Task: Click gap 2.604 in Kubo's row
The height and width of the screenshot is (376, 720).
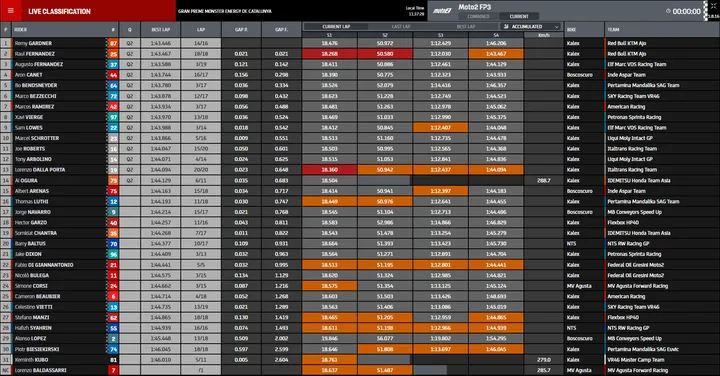Action: (x=281, y=360)
